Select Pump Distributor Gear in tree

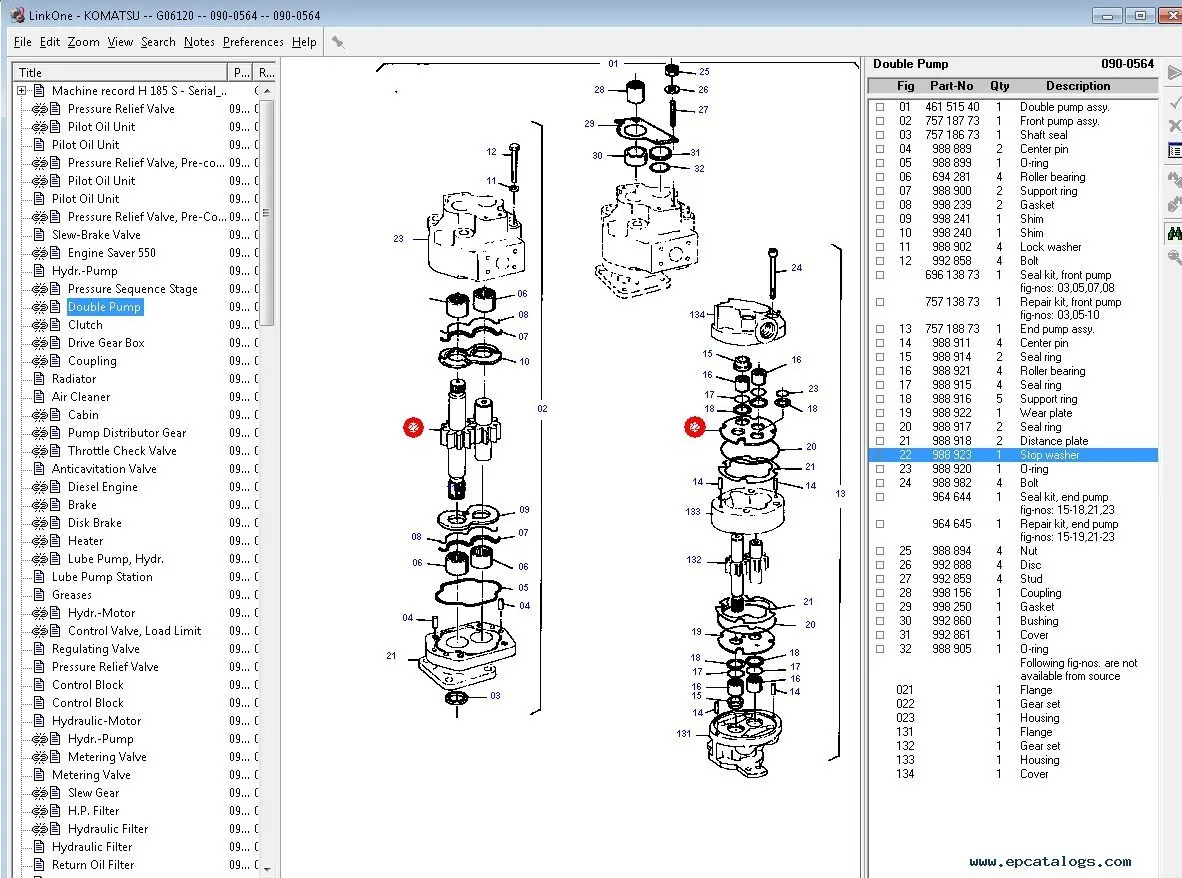point(127,433)
